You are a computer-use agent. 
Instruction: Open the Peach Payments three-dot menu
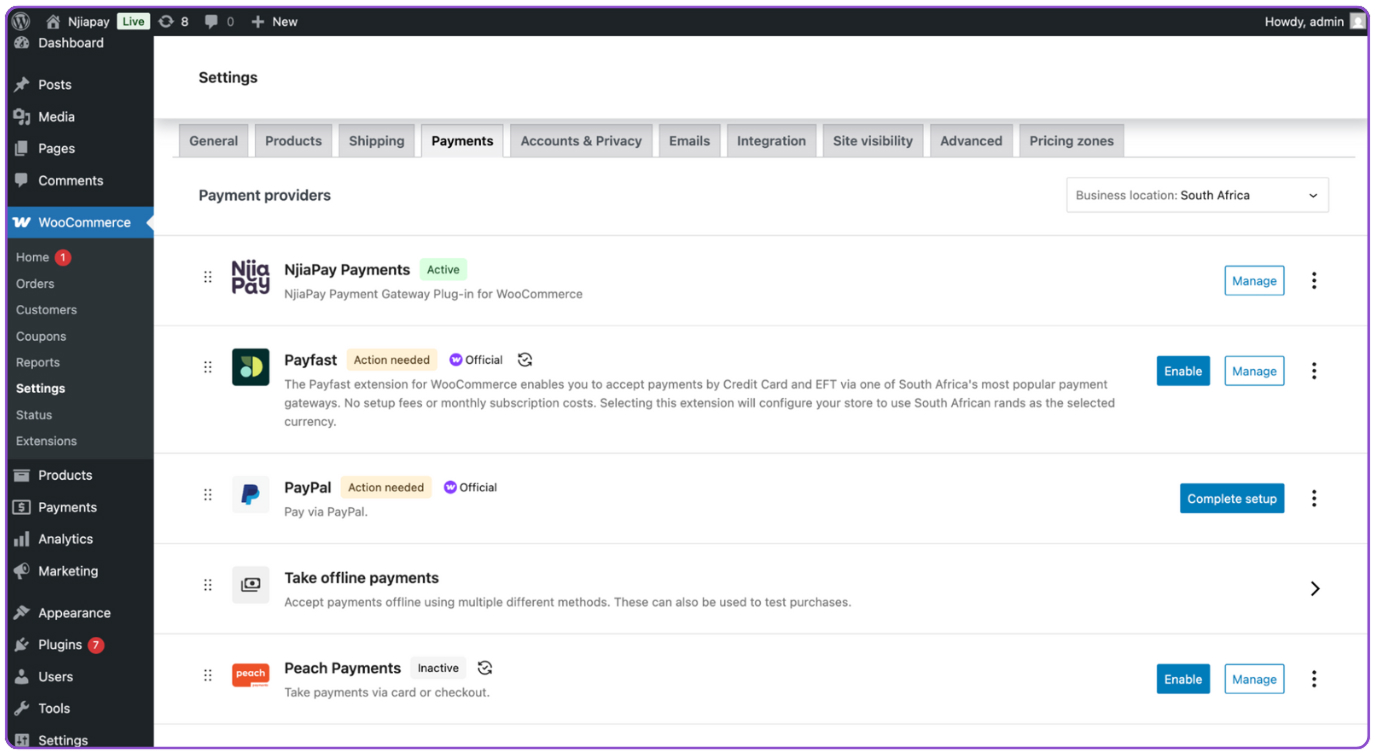[x=1314, y=679]
